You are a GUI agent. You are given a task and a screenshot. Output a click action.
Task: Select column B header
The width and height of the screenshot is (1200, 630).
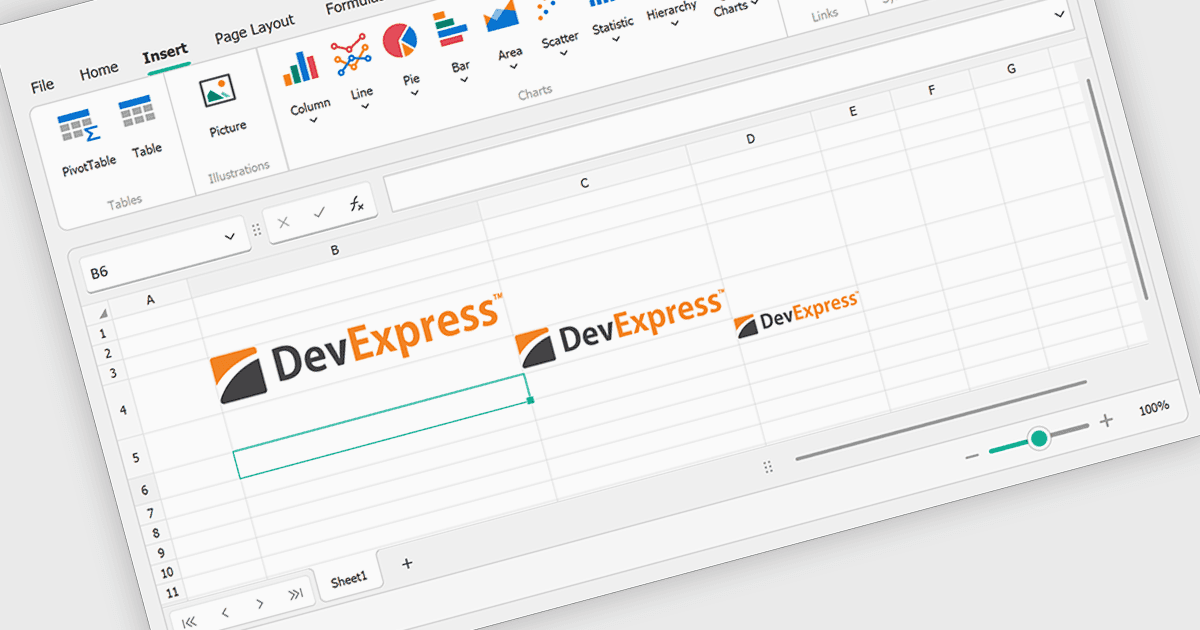pyautogui.click(x=335, y=250)
